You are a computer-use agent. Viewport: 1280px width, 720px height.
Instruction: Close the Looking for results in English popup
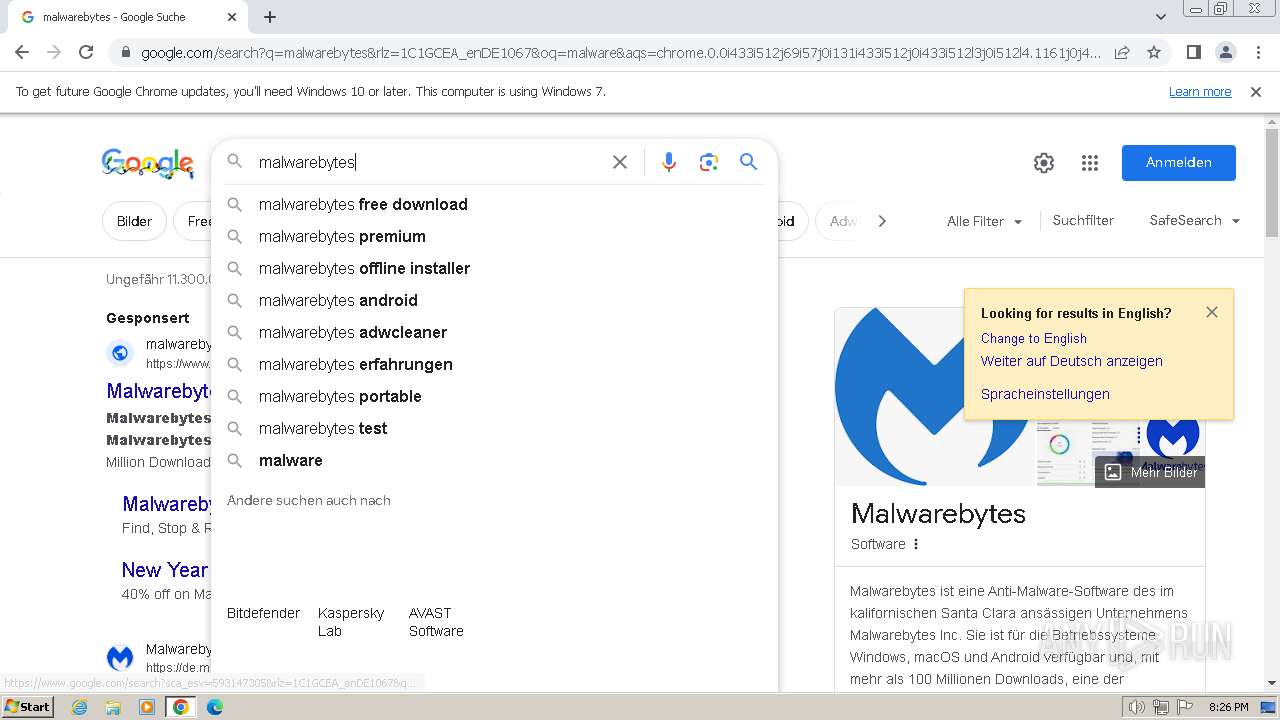tap(1212, 312)
